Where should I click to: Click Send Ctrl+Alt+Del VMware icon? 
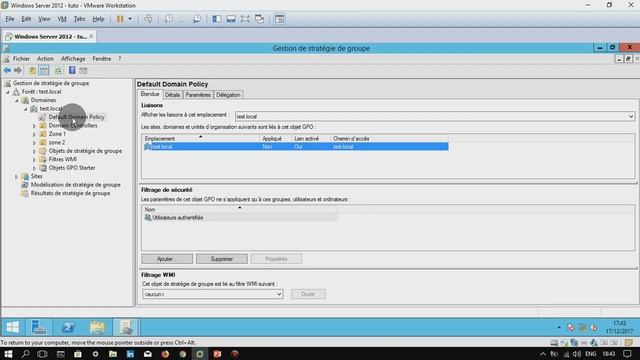(x=148, y=19)
